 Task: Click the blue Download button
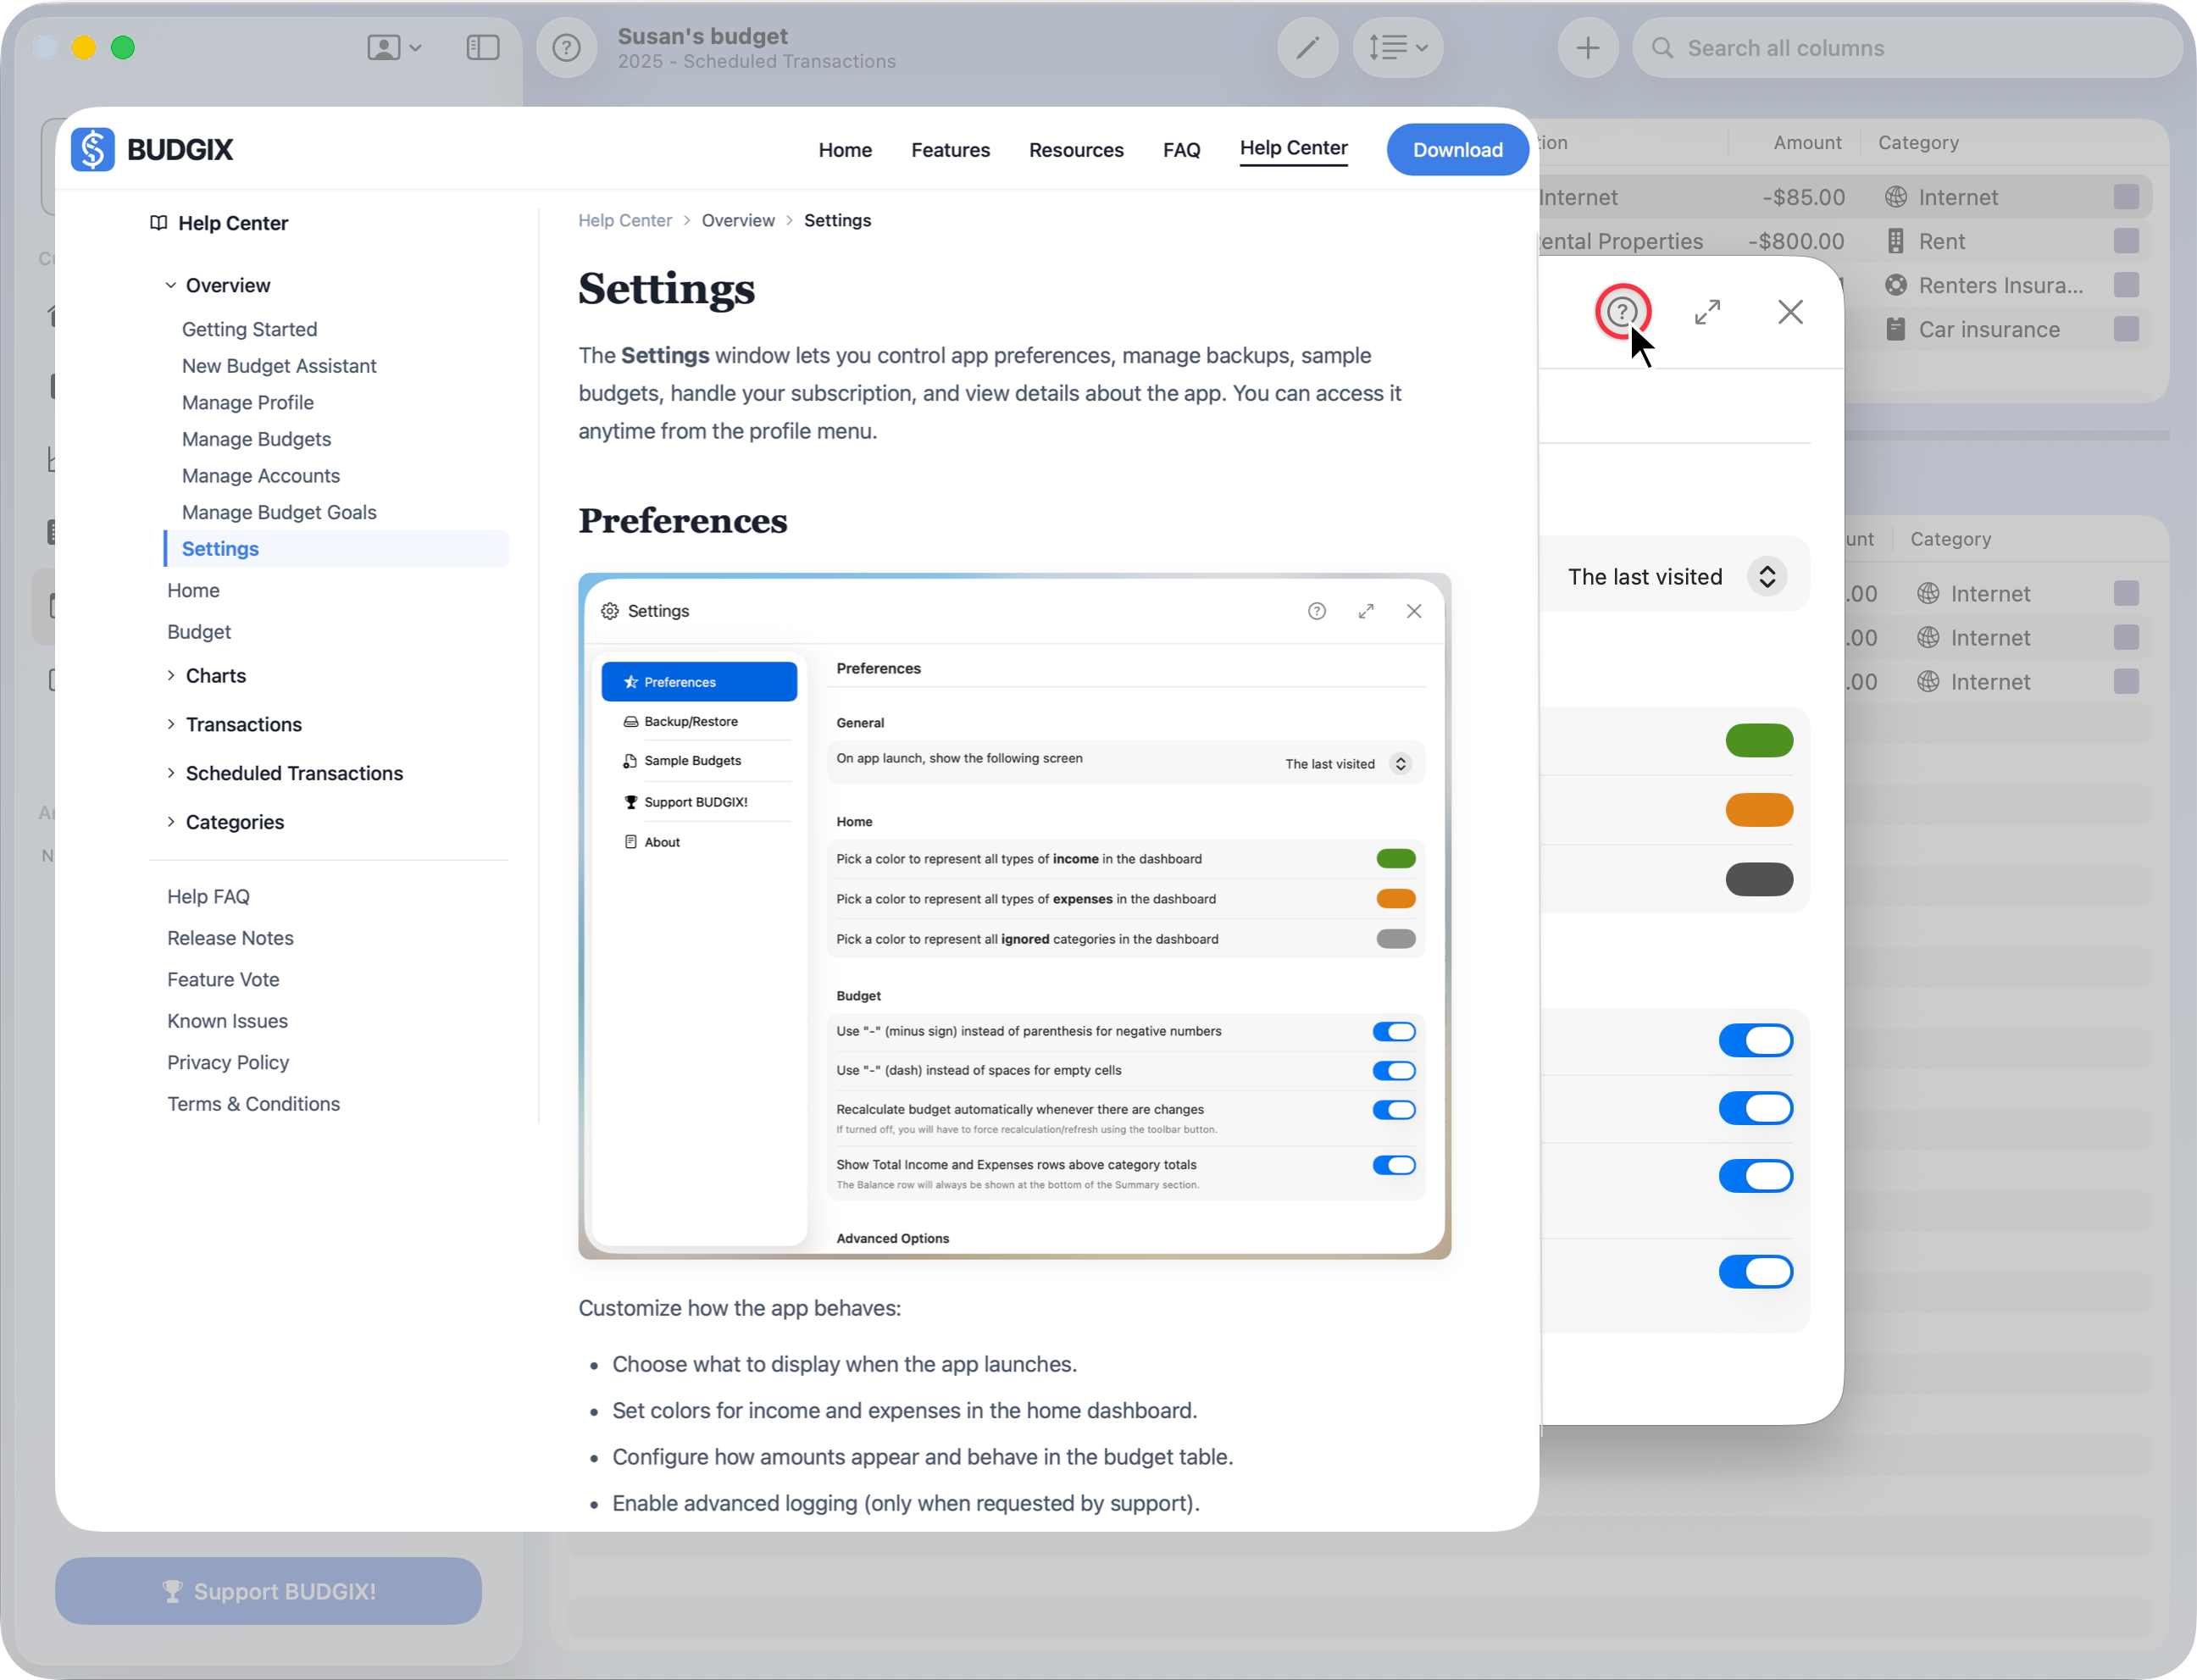(x=1457, y=150)
